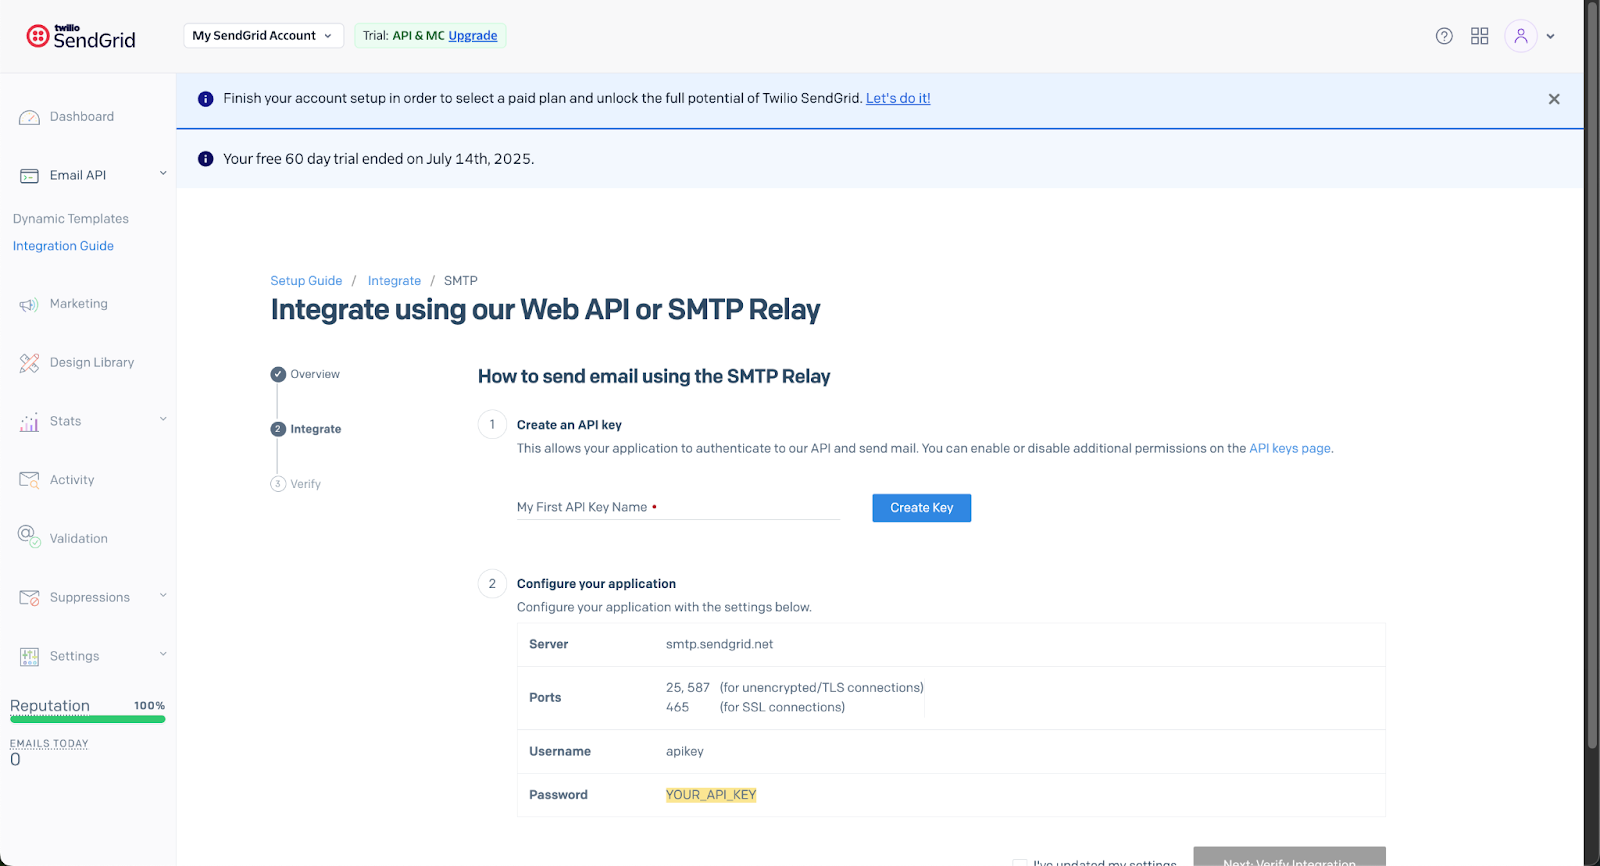This screenshot has width=1600, height=866.
Task: Click the Suppressions icon
Action: [29, 598]
